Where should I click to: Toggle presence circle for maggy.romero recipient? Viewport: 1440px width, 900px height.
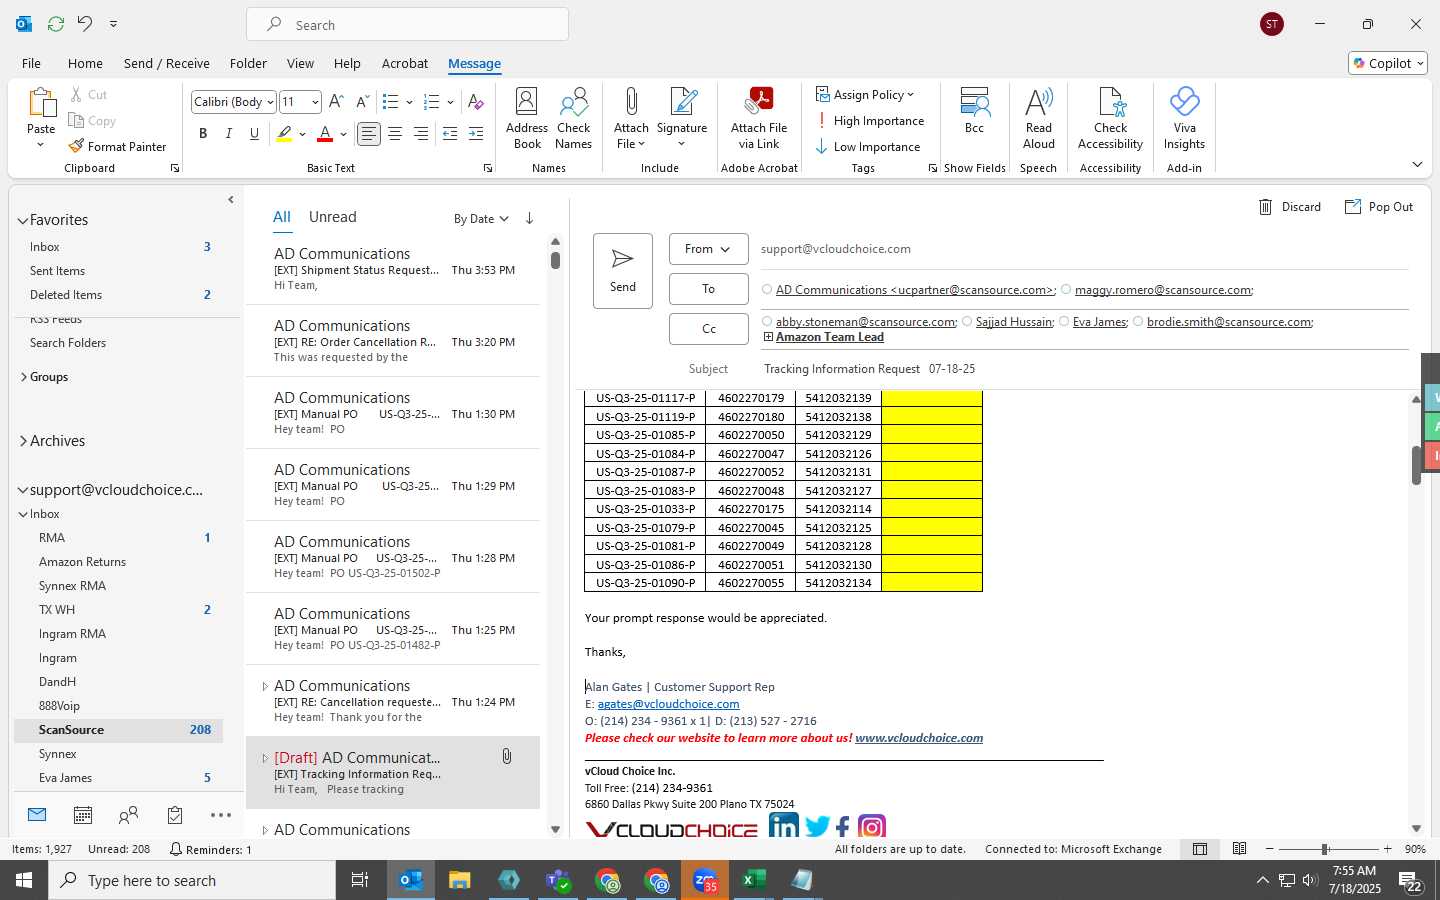click(x=1066, y=290)
